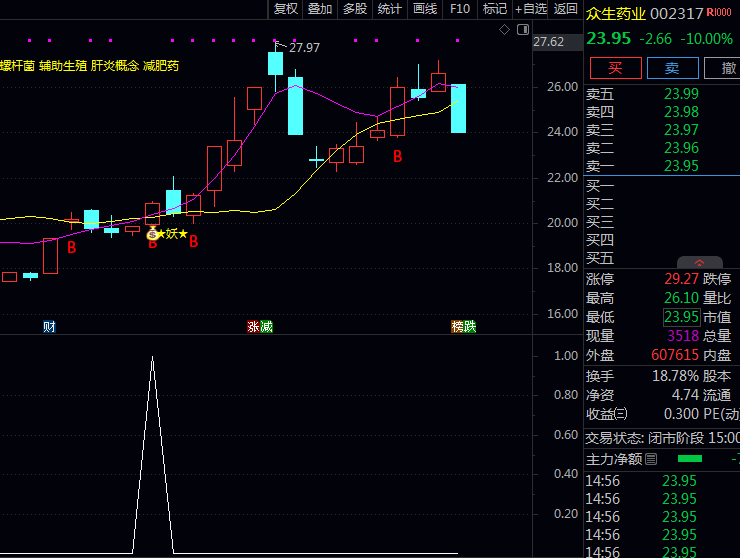
Task: Click the 净资 value 4.74
Action: pyautogui.click(x=685, y=395)
